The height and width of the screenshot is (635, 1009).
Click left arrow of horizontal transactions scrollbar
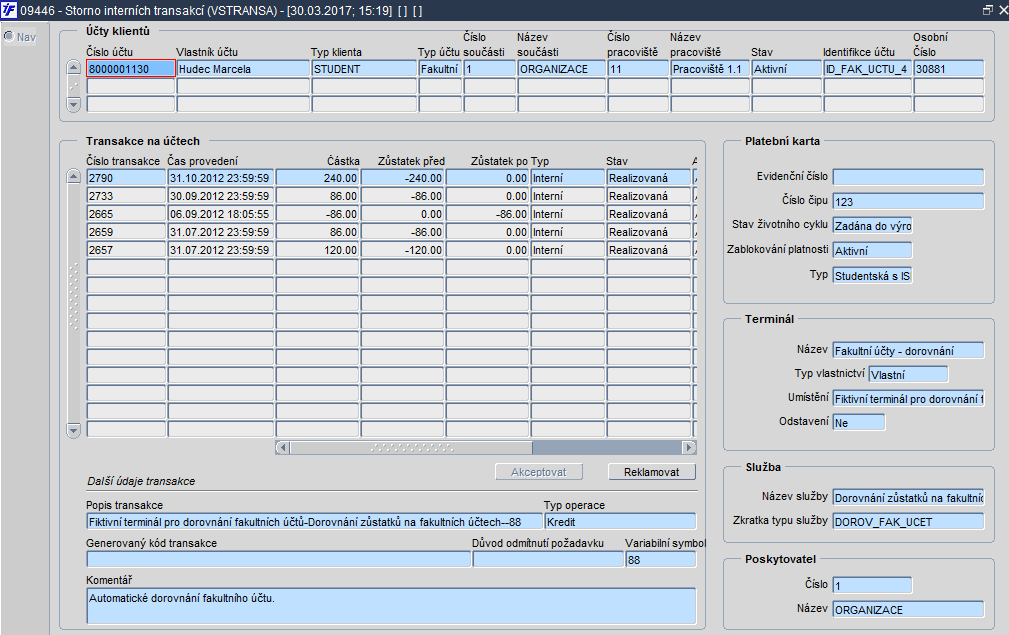[x=283, y=448]
